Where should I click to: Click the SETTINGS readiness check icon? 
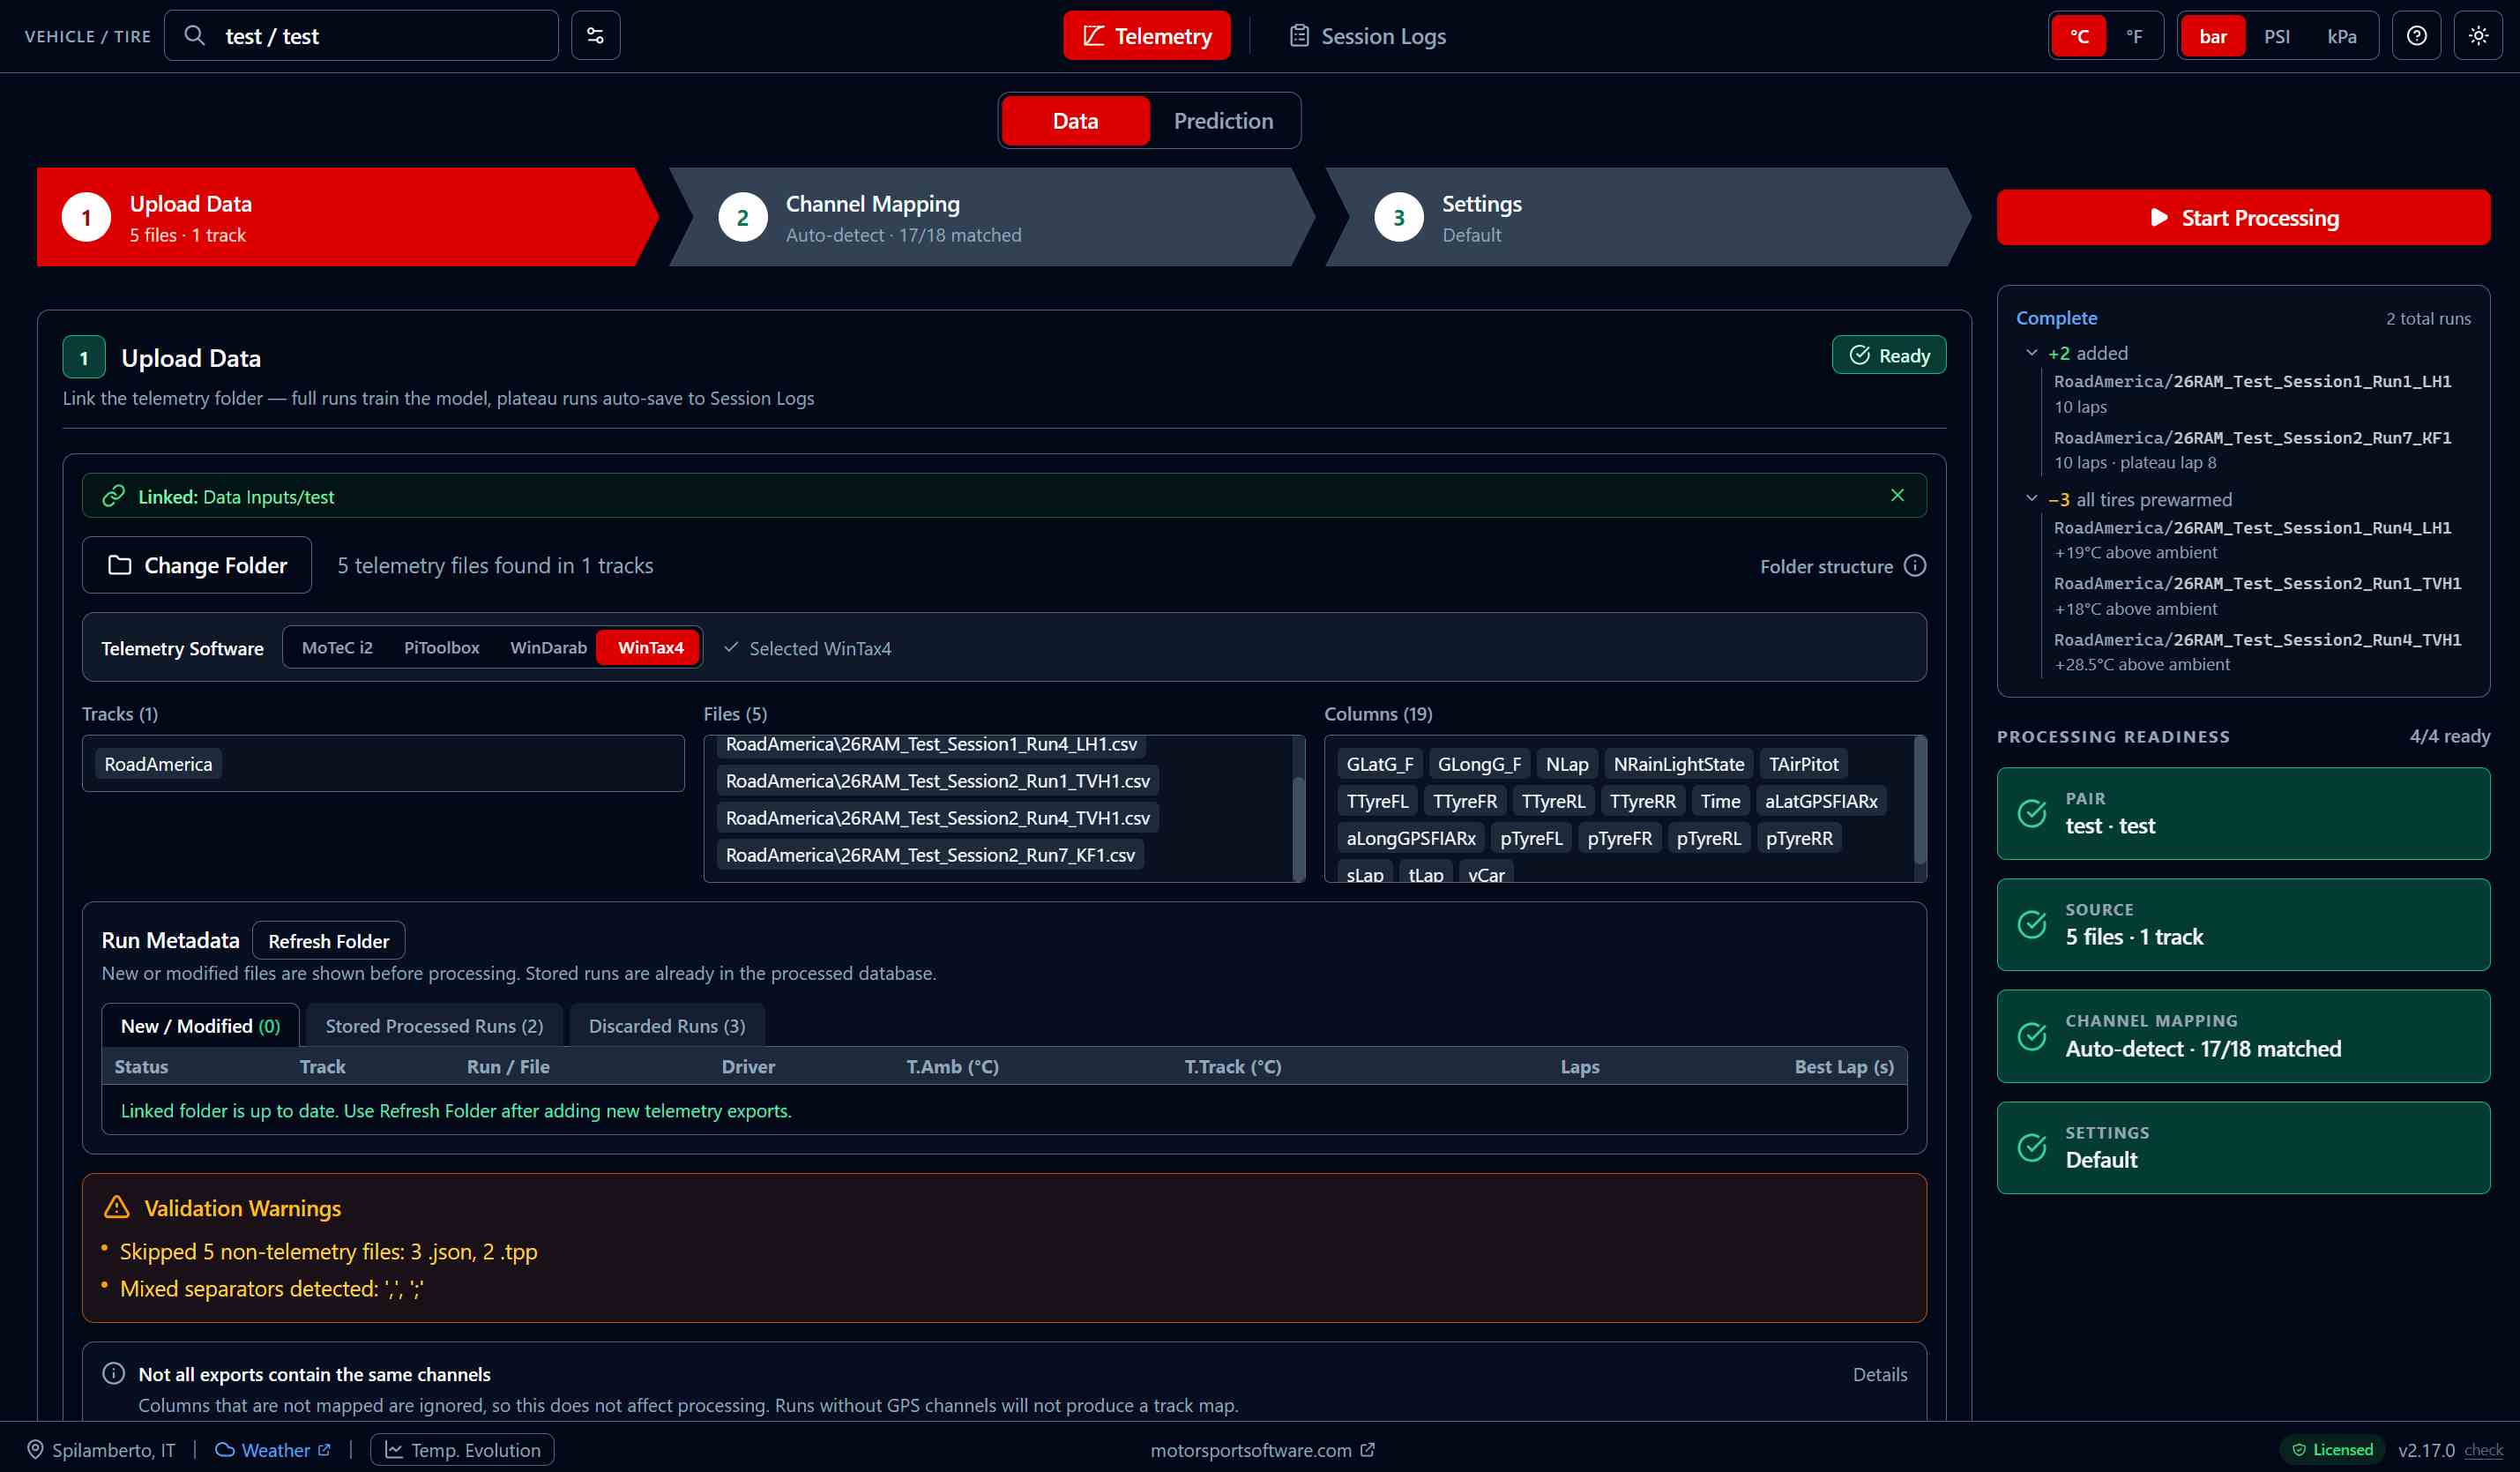point(2031,1147)
